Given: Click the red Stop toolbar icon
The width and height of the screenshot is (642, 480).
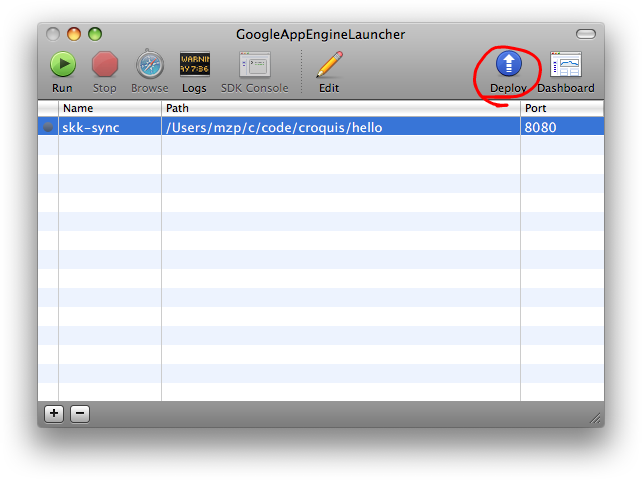Looking at the screenshot, I should coord(105,64).
